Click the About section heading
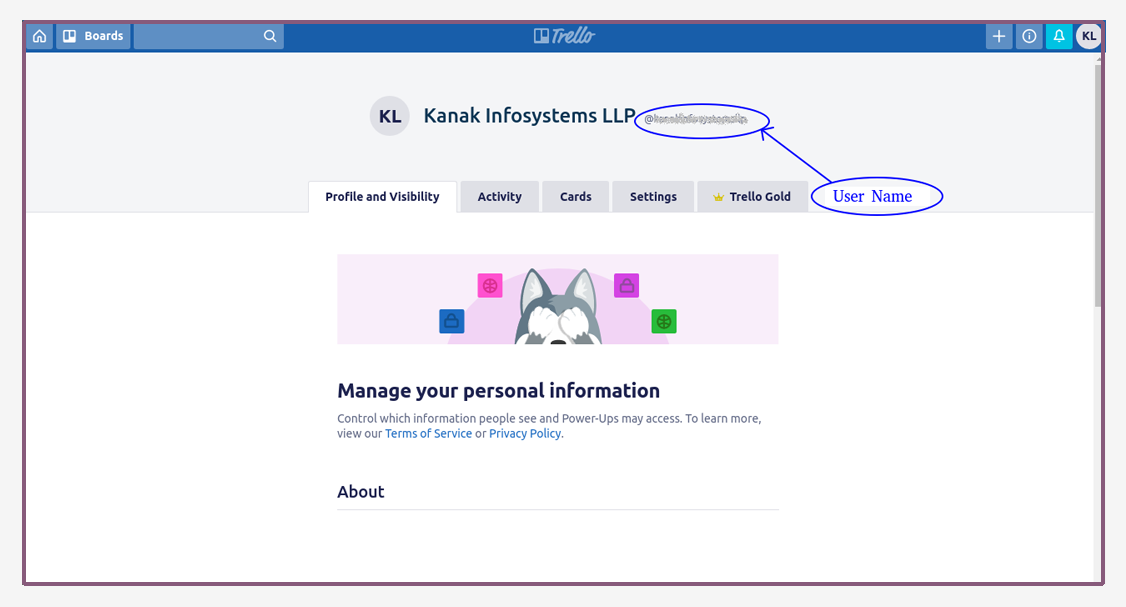The image size is (1126, 607). 360,492
